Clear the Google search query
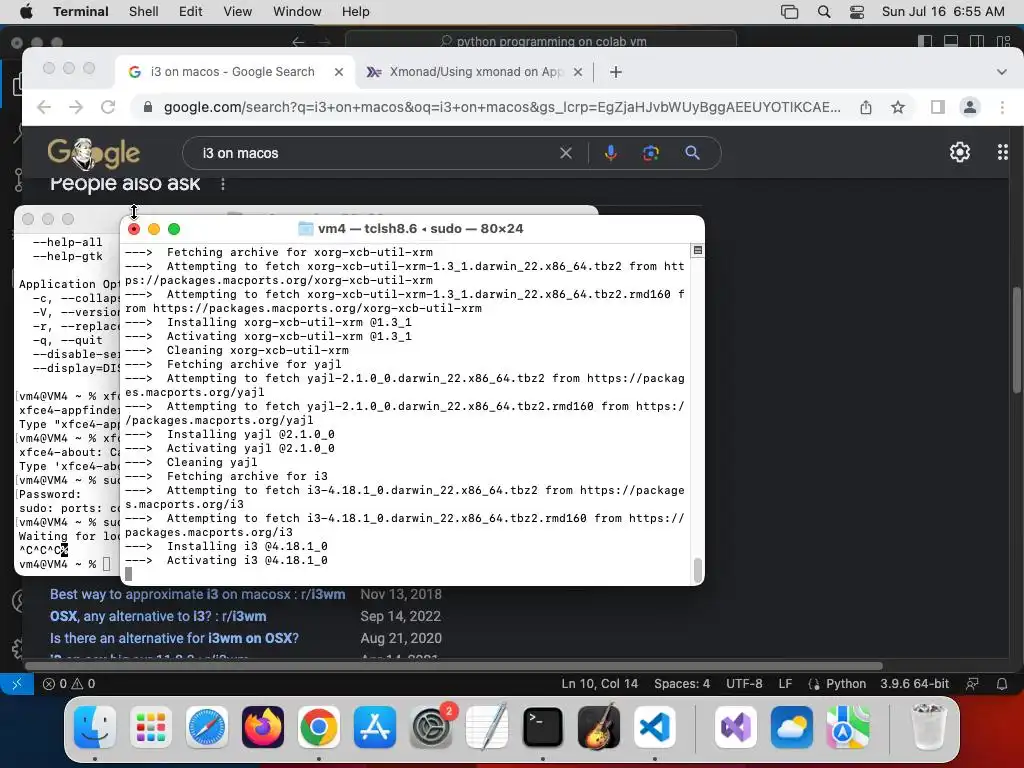Viewport: 1024px width, 768px height. [x=566, y=153]
